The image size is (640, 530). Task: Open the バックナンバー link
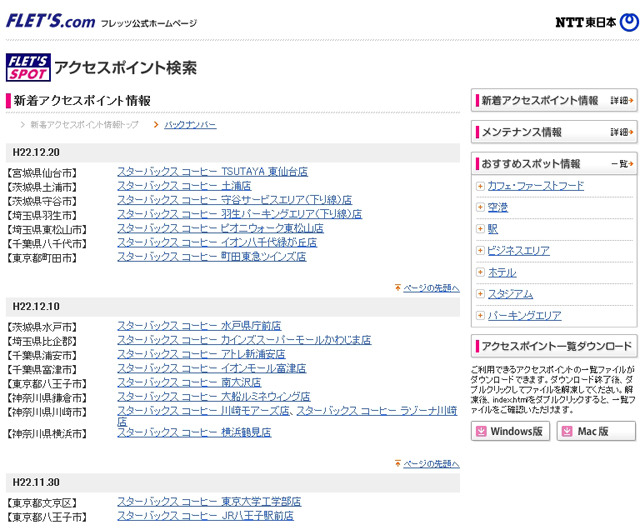190,125
